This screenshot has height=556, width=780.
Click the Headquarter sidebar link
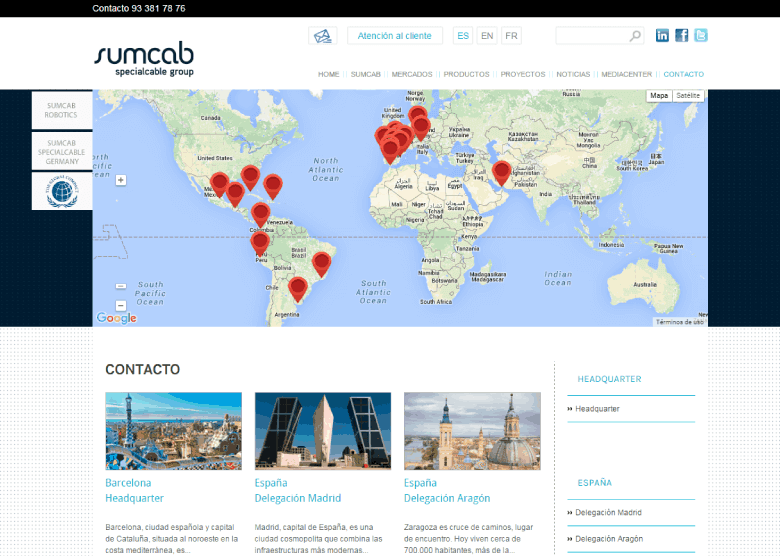point(597,409)
